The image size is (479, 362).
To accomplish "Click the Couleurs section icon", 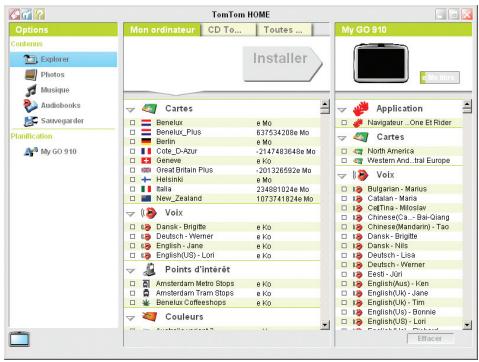I will 149,316.
